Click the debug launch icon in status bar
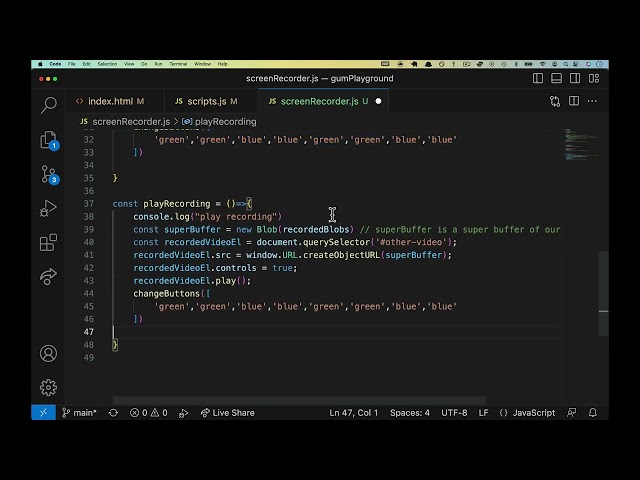Image resolution: width=640 pixels, height=480 pixels. coord(184,413)
